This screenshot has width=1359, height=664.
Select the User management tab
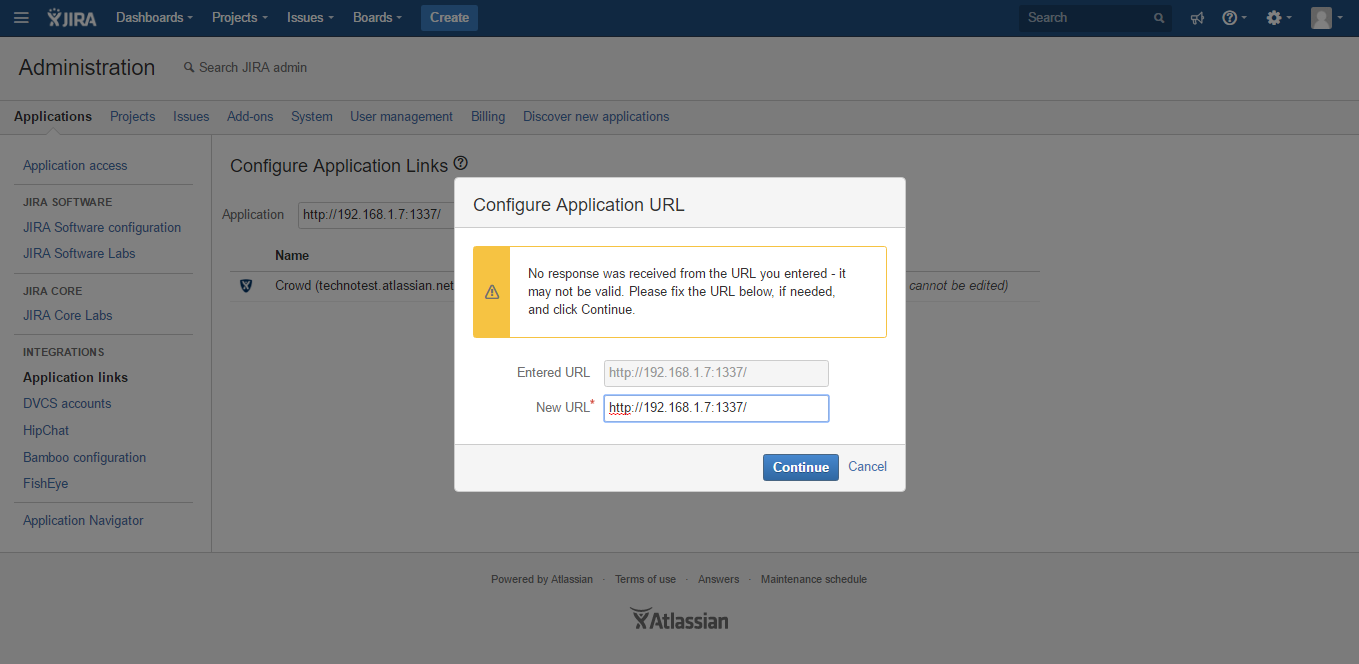401,117
